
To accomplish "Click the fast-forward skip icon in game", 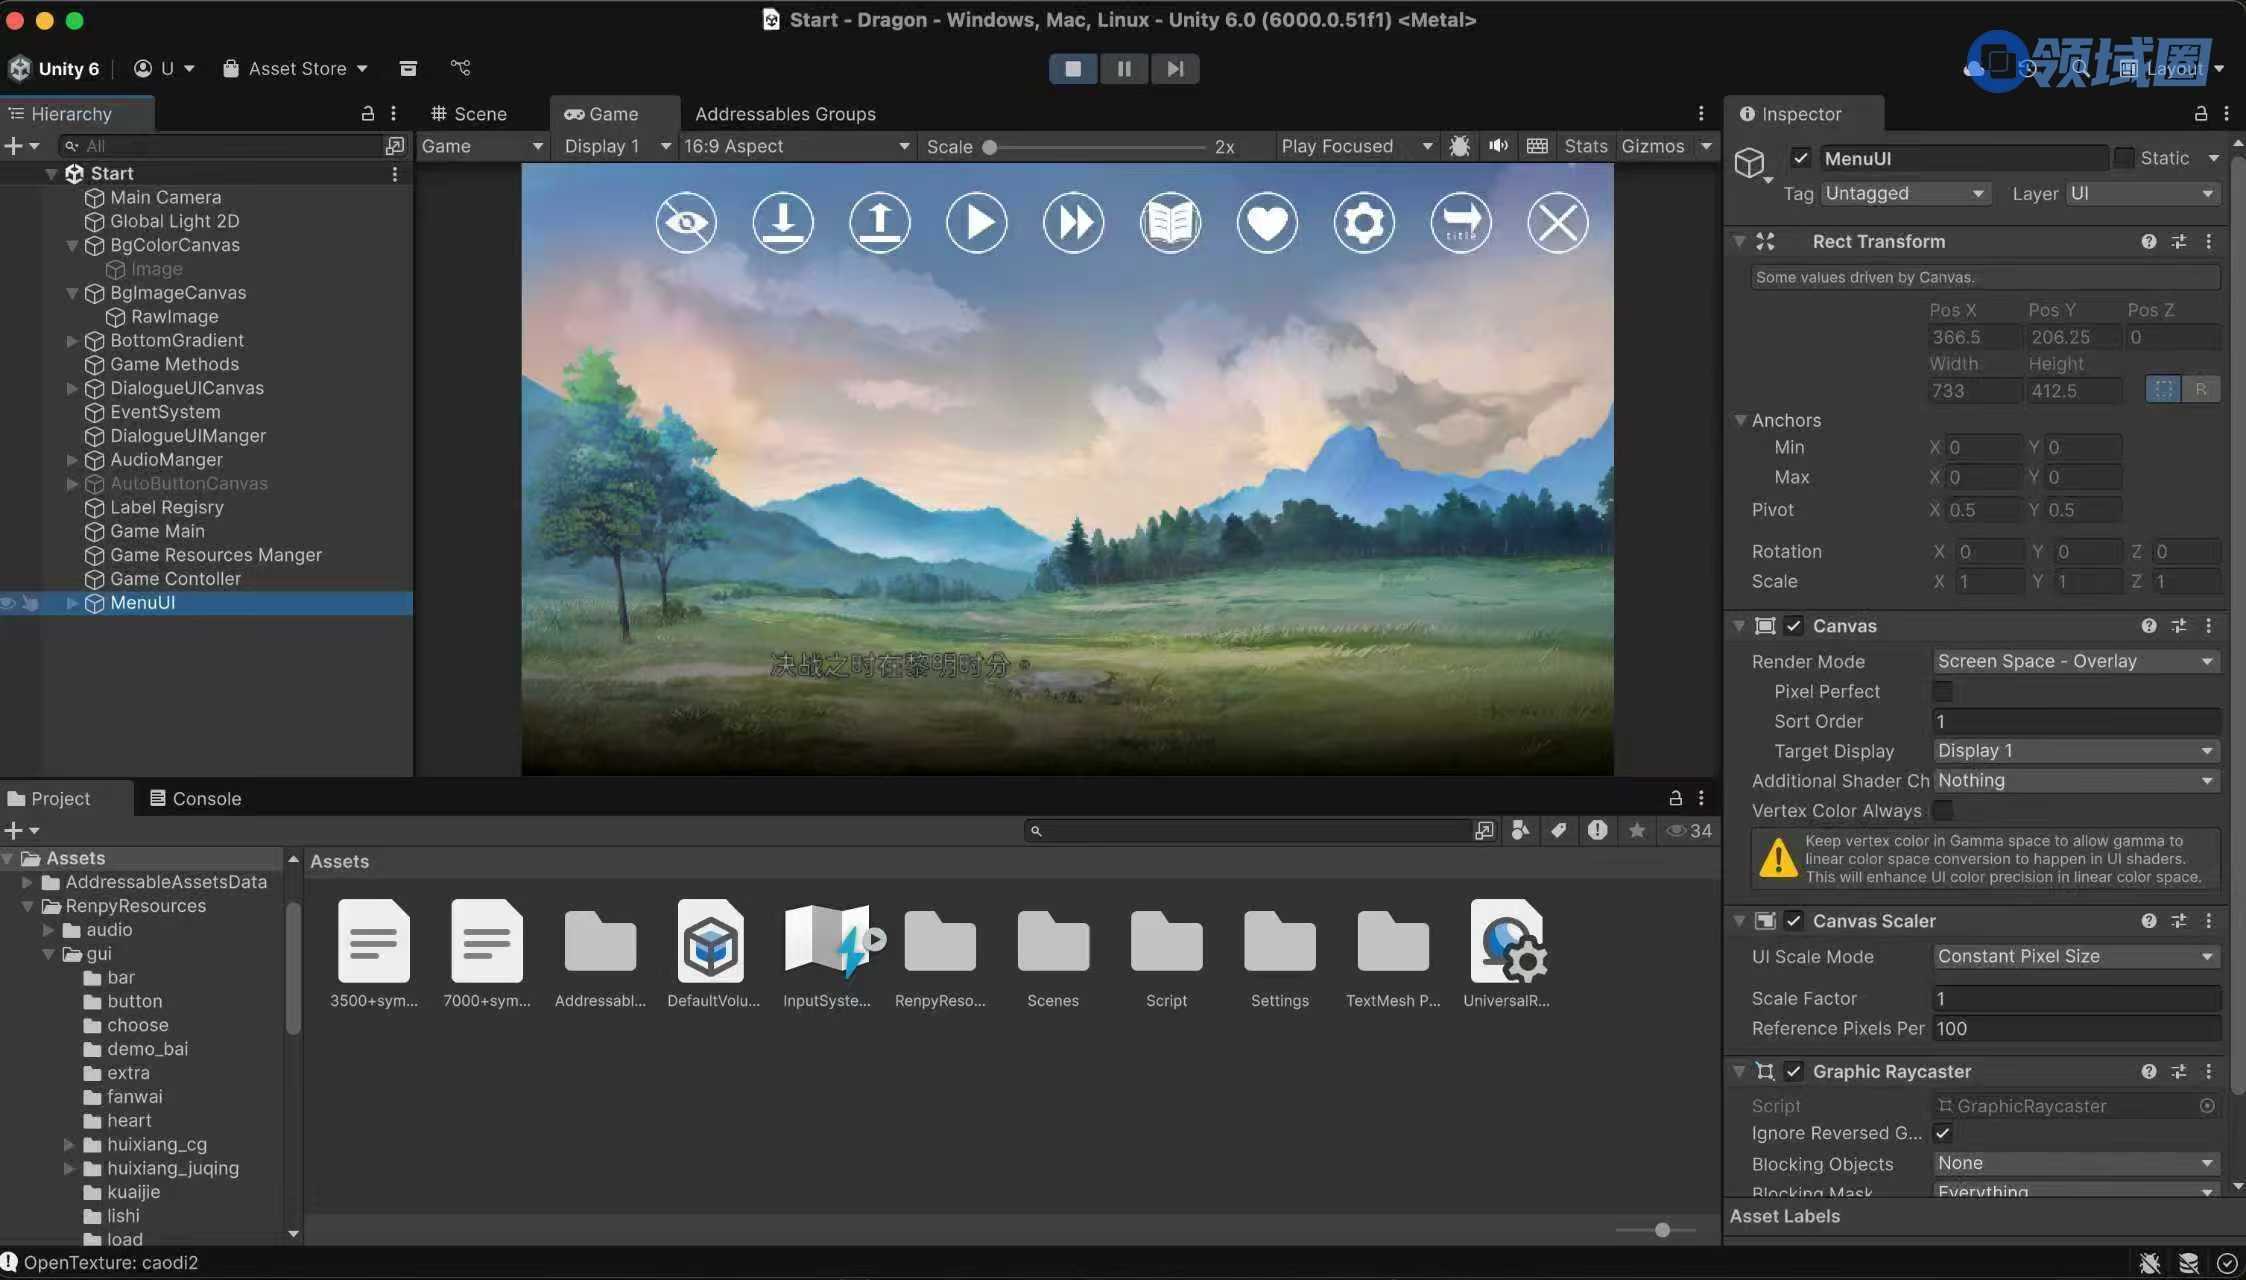I will click(1073, 222).
